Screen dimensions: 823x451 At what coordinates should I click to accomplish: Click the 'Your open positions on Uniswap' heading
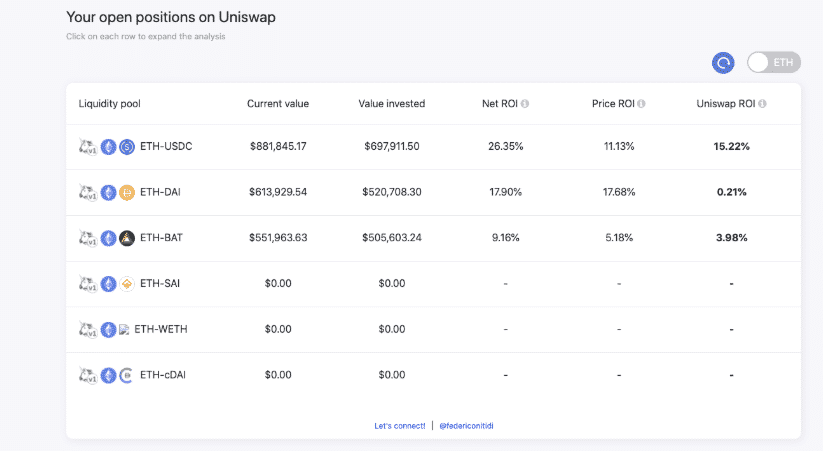pyautogui.click(x=171, y=17)
